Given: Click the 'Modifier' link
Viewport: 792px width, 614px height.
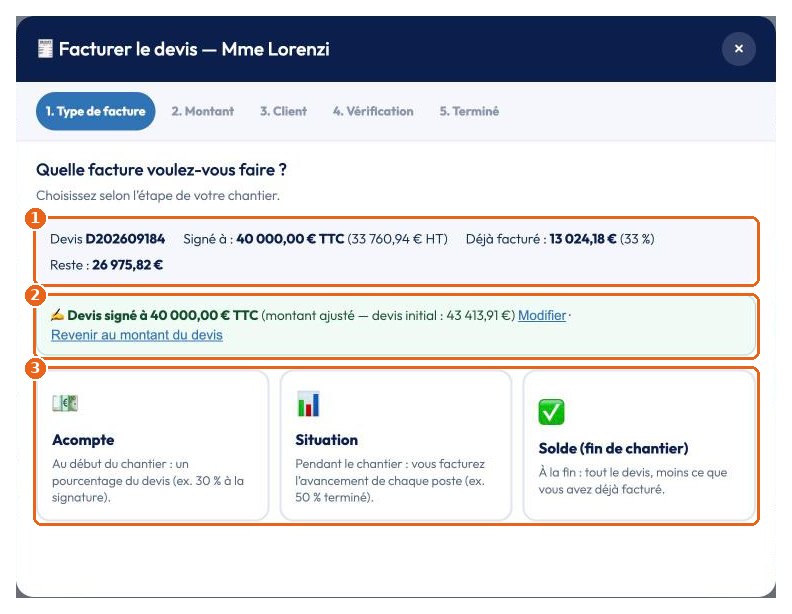Looking at the screenshot, I should pyautogui.click(x=542, y=316).
